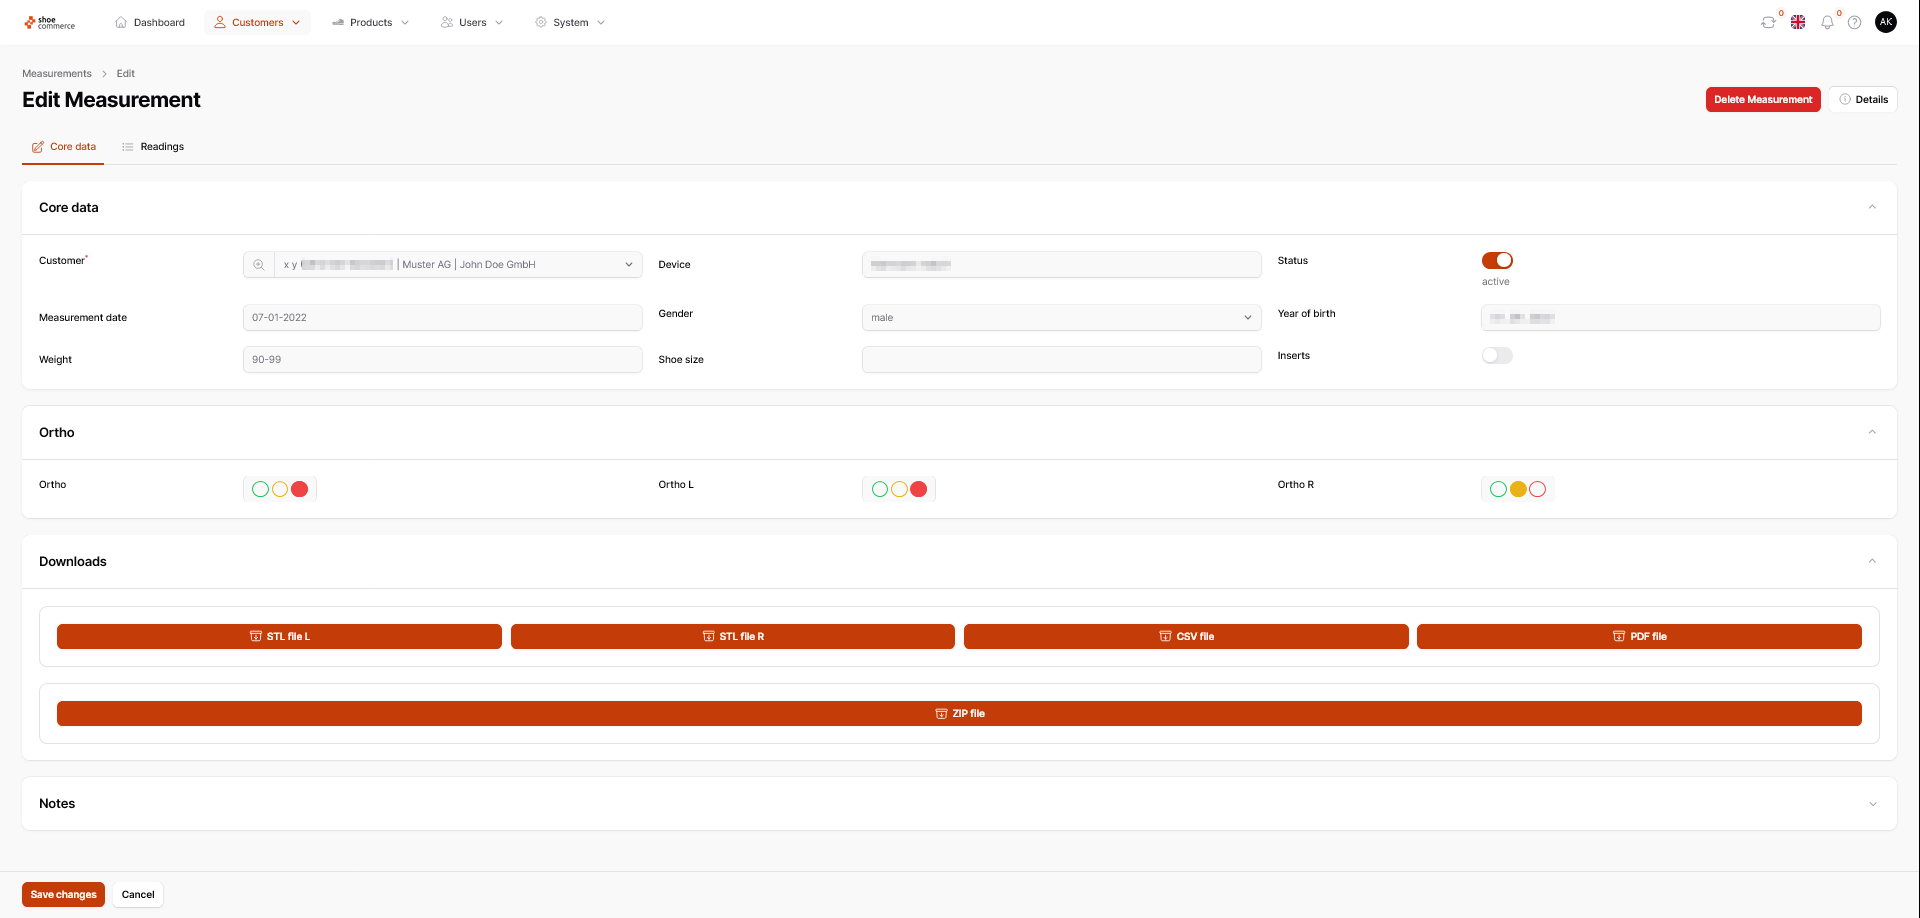Click the Device input field
This screenshot has height=918, width=1920.
pyautogui.click(x=1061, y=265)
